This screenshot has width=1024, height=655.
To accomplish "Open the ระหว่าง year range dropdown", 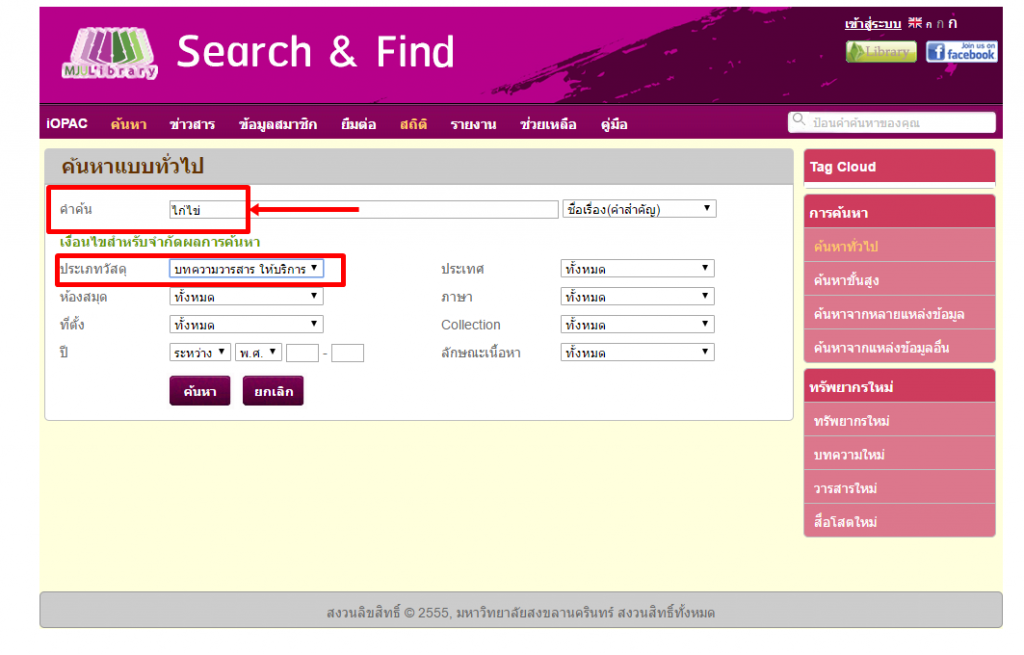I will point(199,351).
